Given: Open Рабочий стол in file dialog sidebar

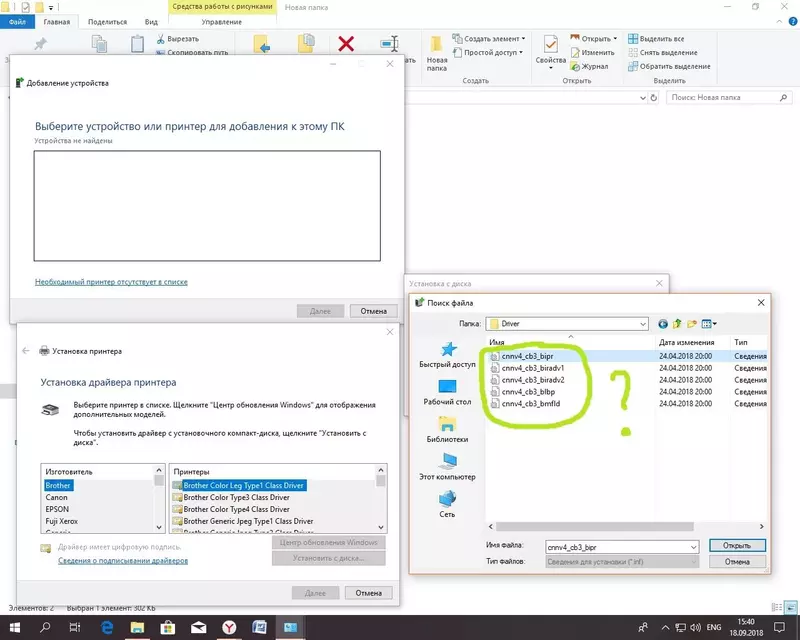Looking at the screenshot, I should [447, 392].
